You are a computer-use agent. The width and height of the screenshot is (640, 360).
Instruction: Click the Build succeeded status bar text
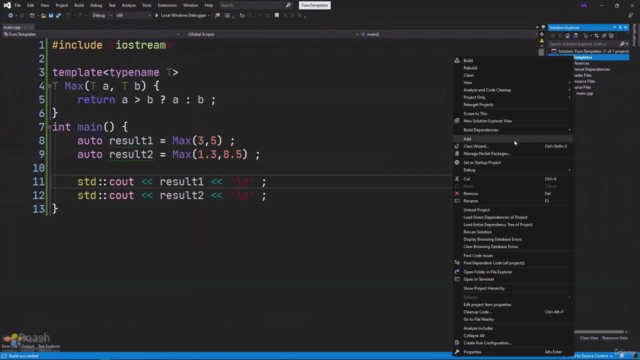tap(23, 356)
